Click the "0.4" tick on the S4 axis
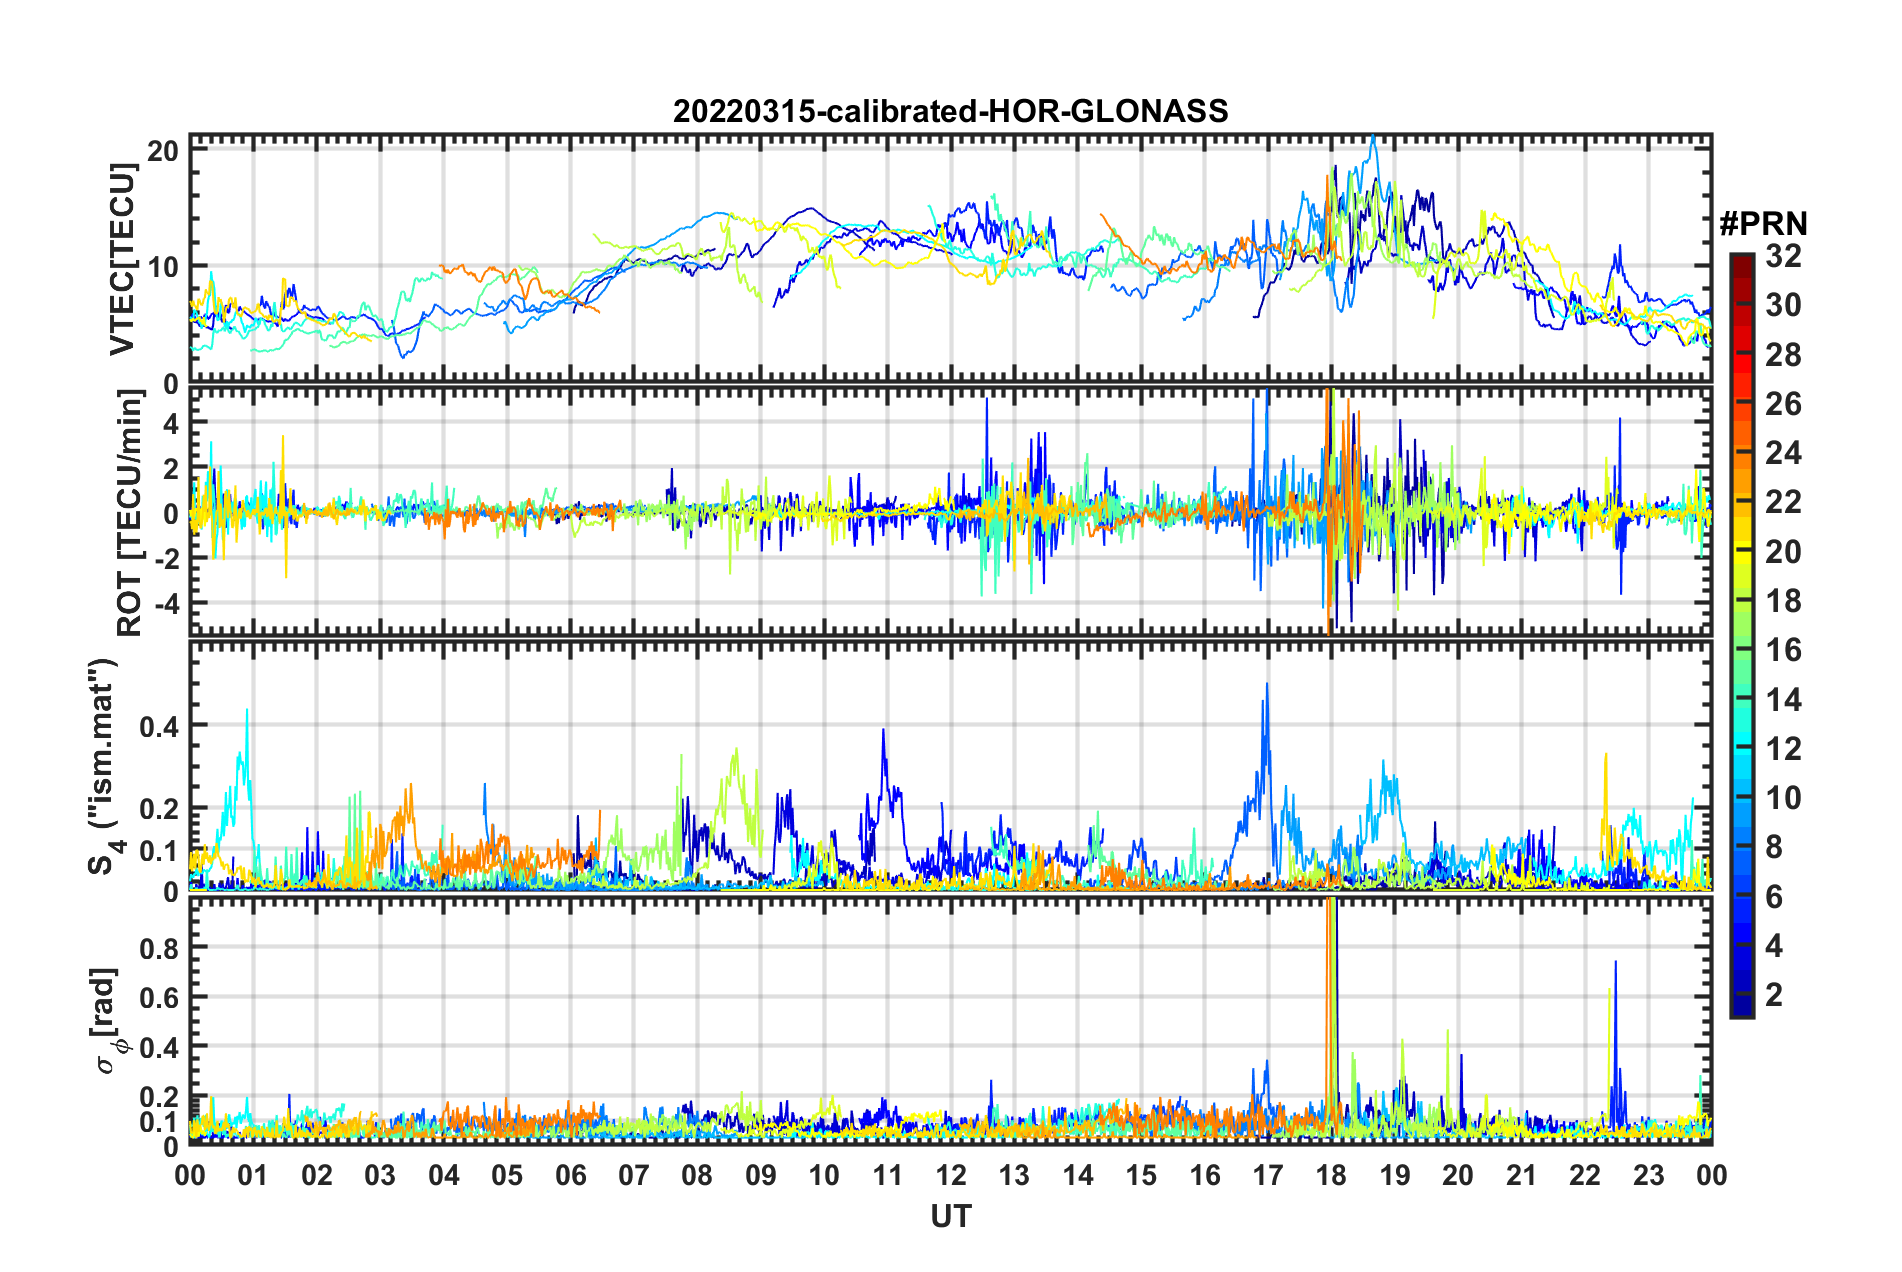Screen dimensions: 1902x1272 click(x=160, y=726)
